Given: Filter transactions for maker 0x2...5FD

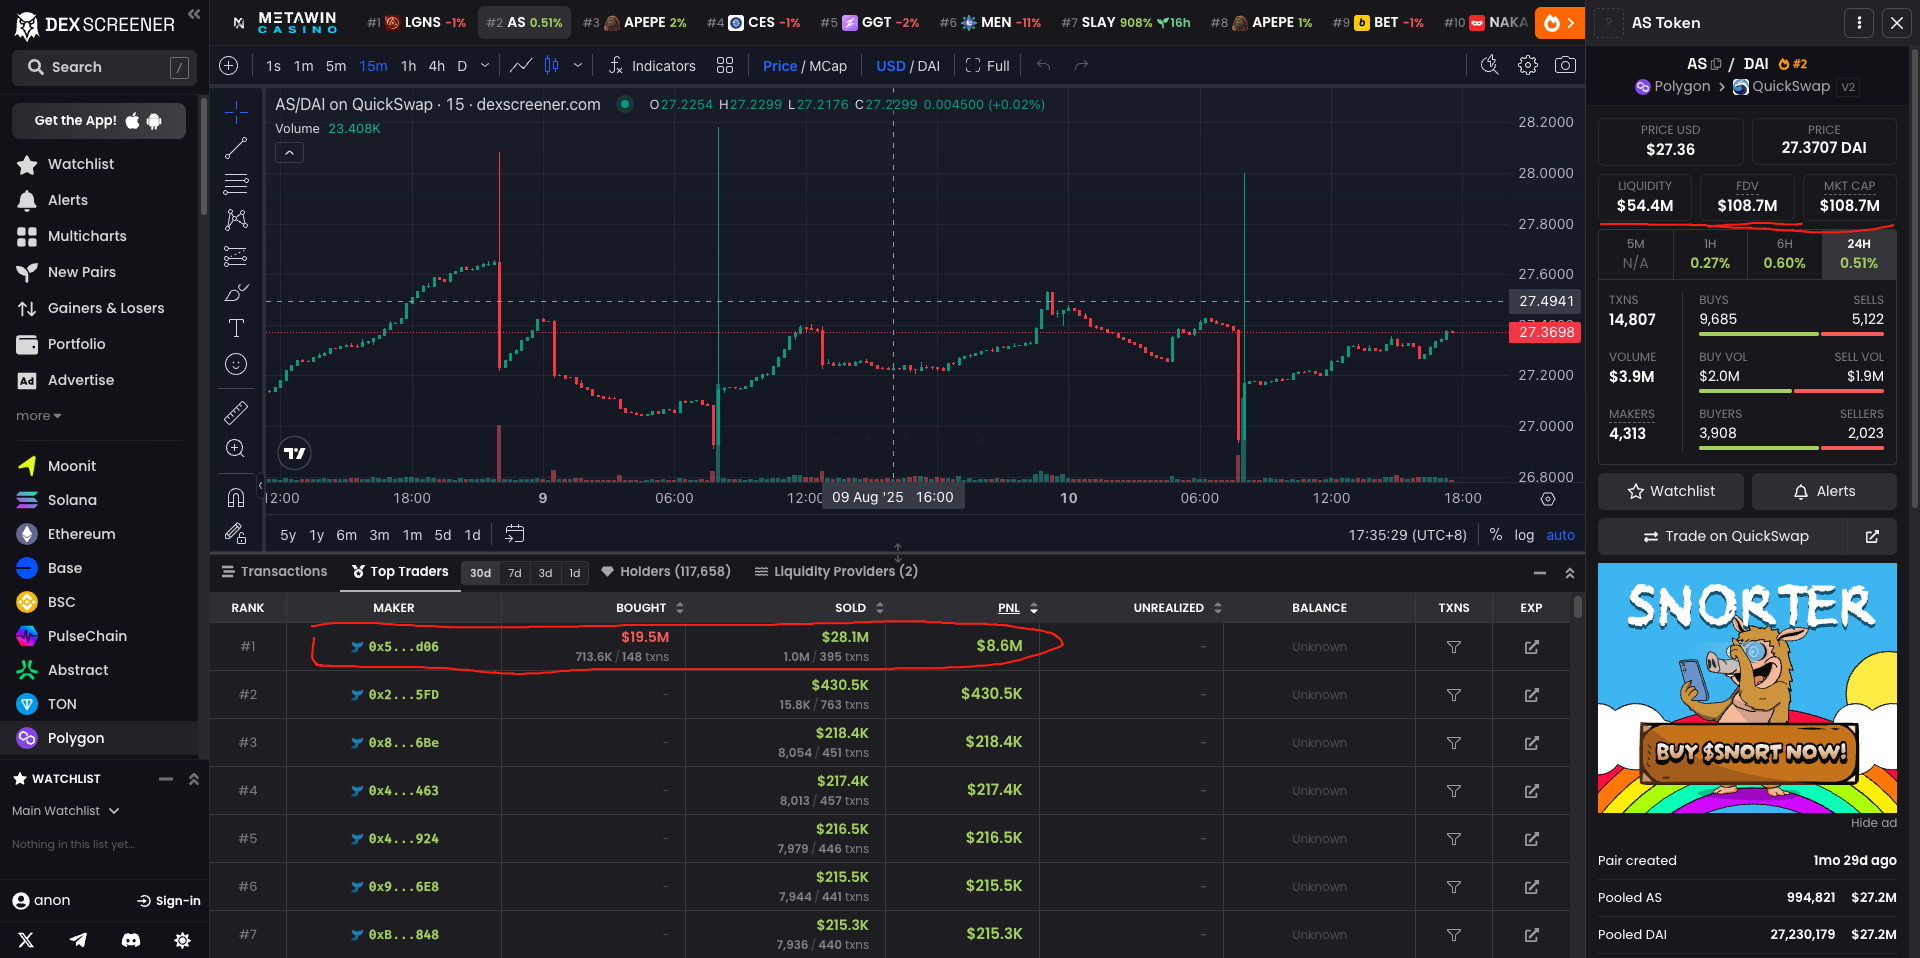Looking at the screenshot, I should point(1454,695).
